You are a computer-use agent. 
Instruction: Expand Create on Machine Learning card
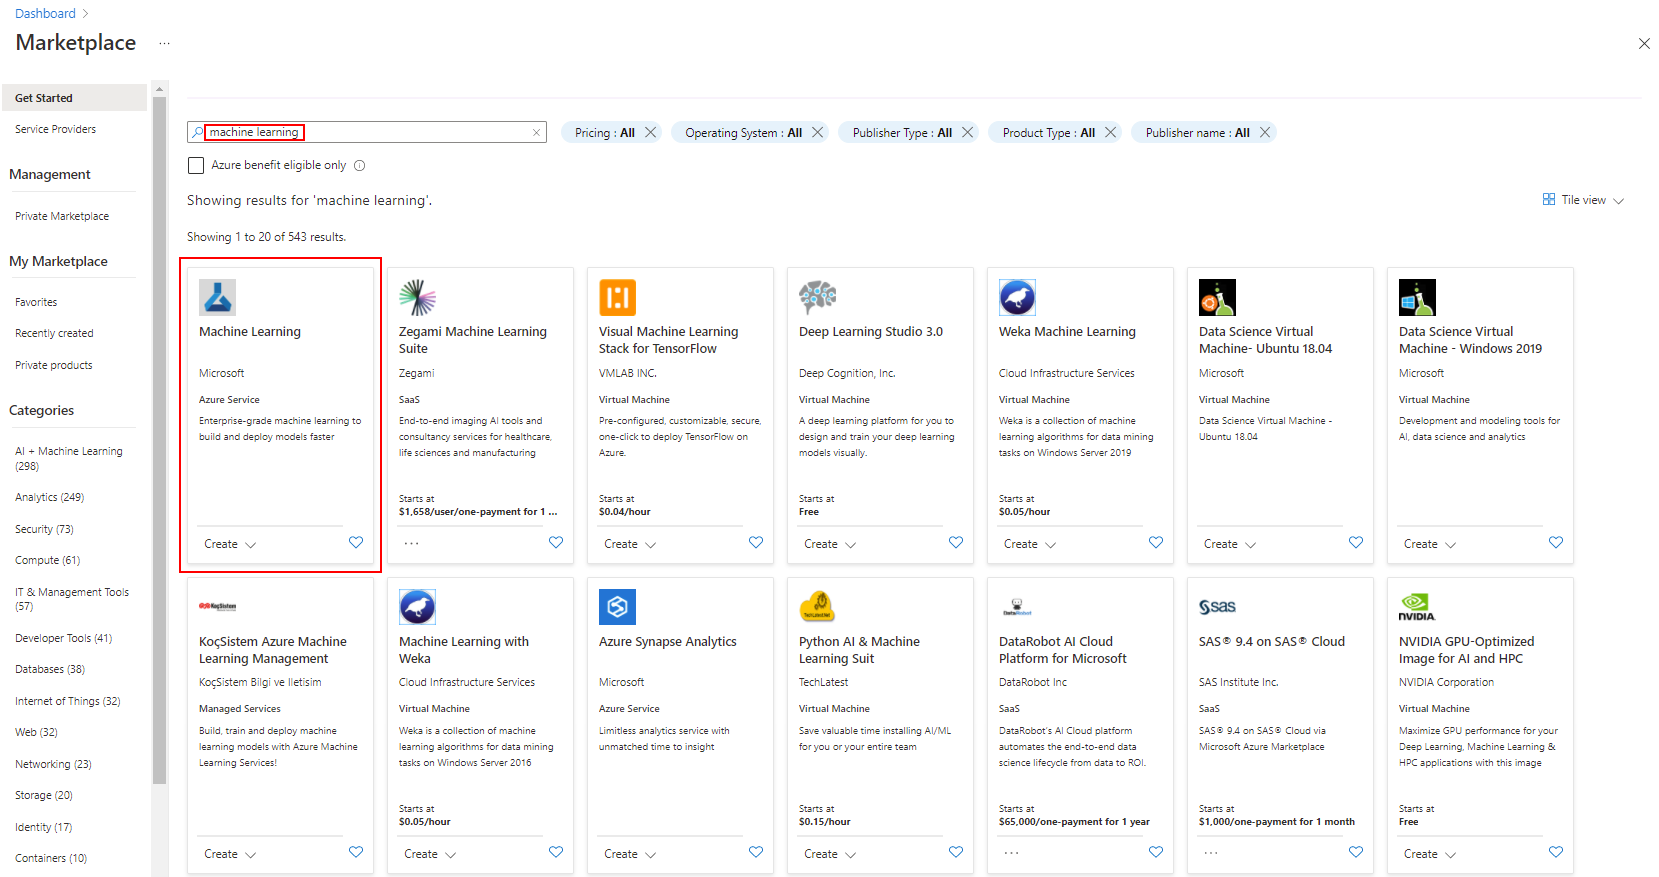pos(230,544)
